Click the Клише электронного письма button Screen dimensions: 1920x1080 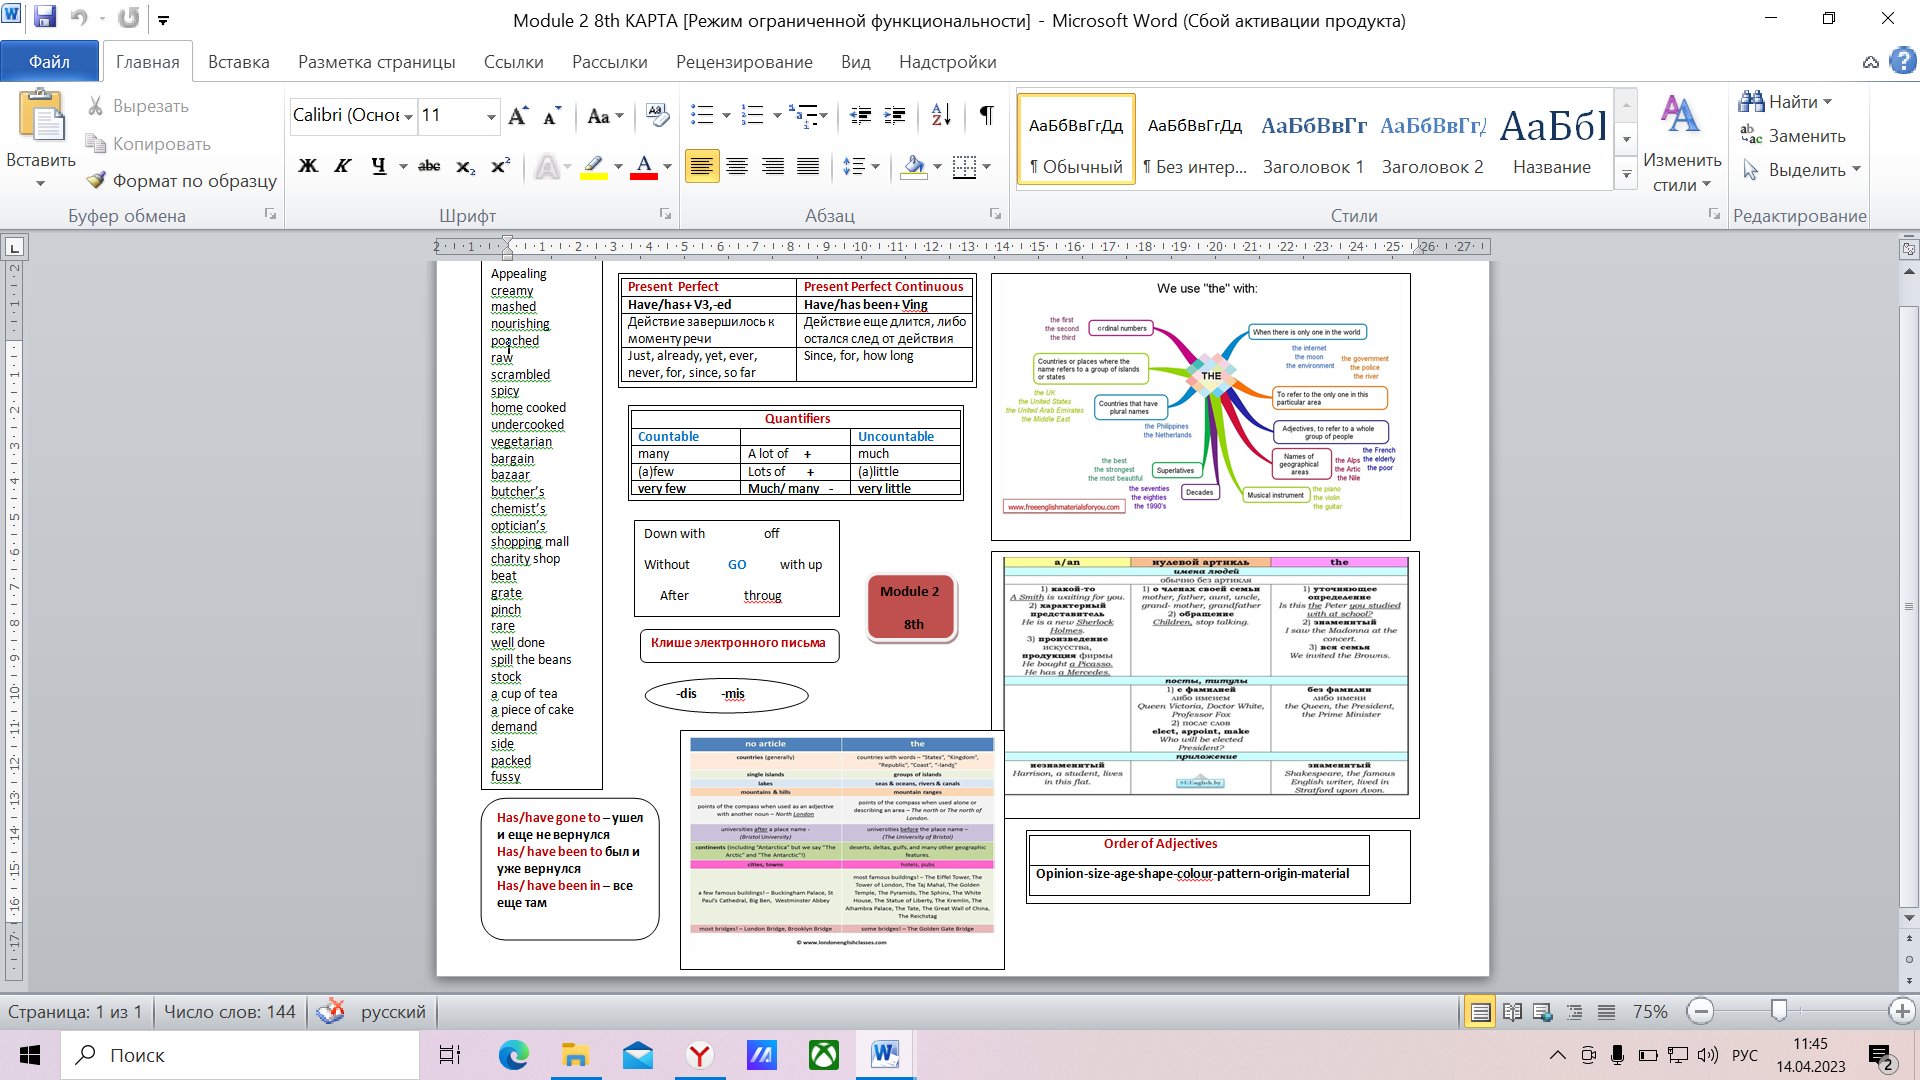pos(737,644)
